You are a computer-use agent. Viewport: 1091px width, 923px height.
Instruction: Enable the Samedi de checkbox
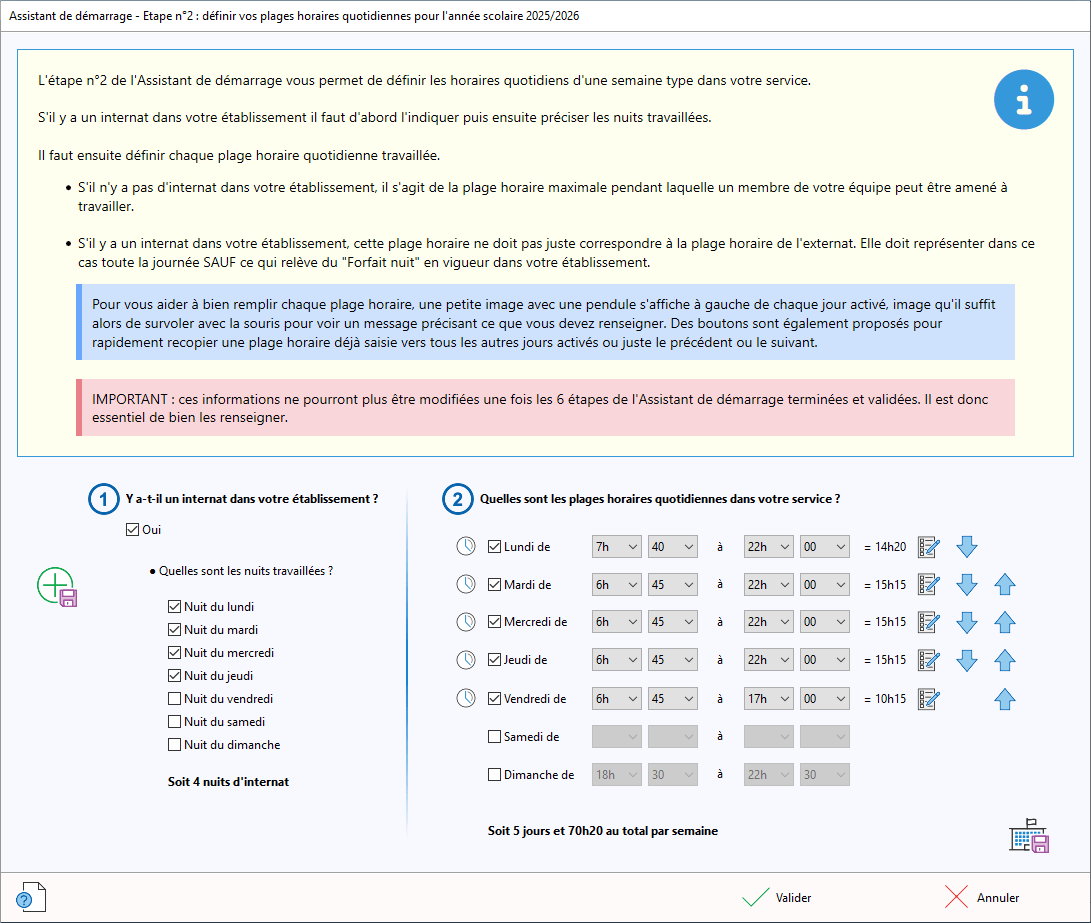494,737
